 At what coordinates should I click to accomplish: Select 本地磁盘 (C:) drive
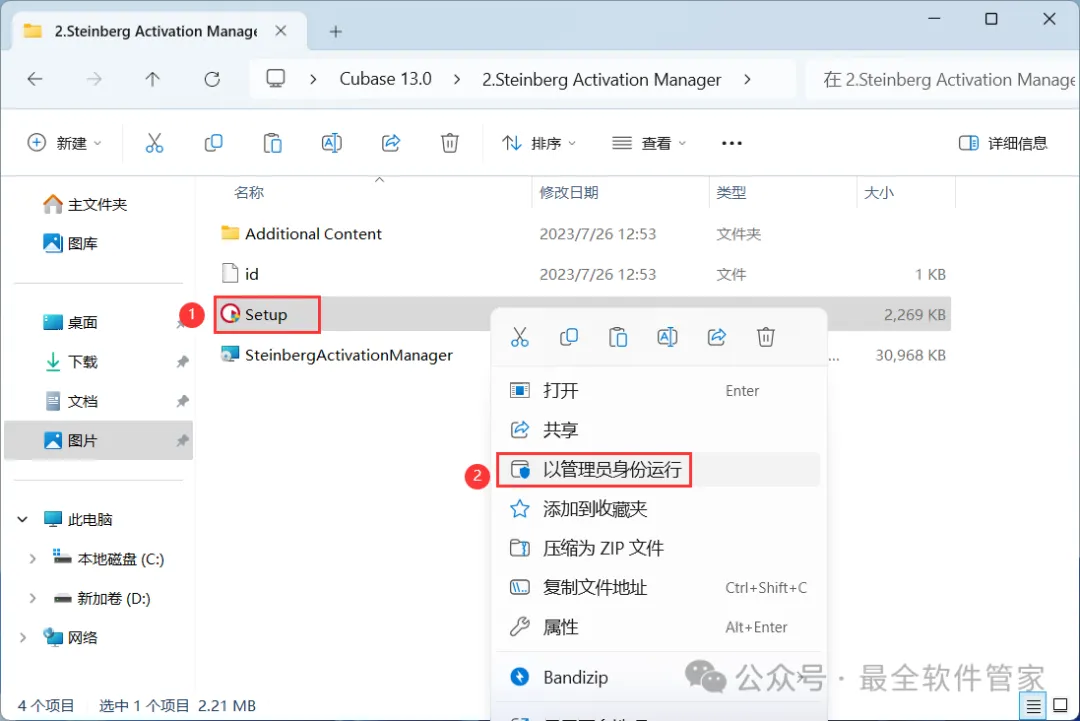[x=108, y=559]
